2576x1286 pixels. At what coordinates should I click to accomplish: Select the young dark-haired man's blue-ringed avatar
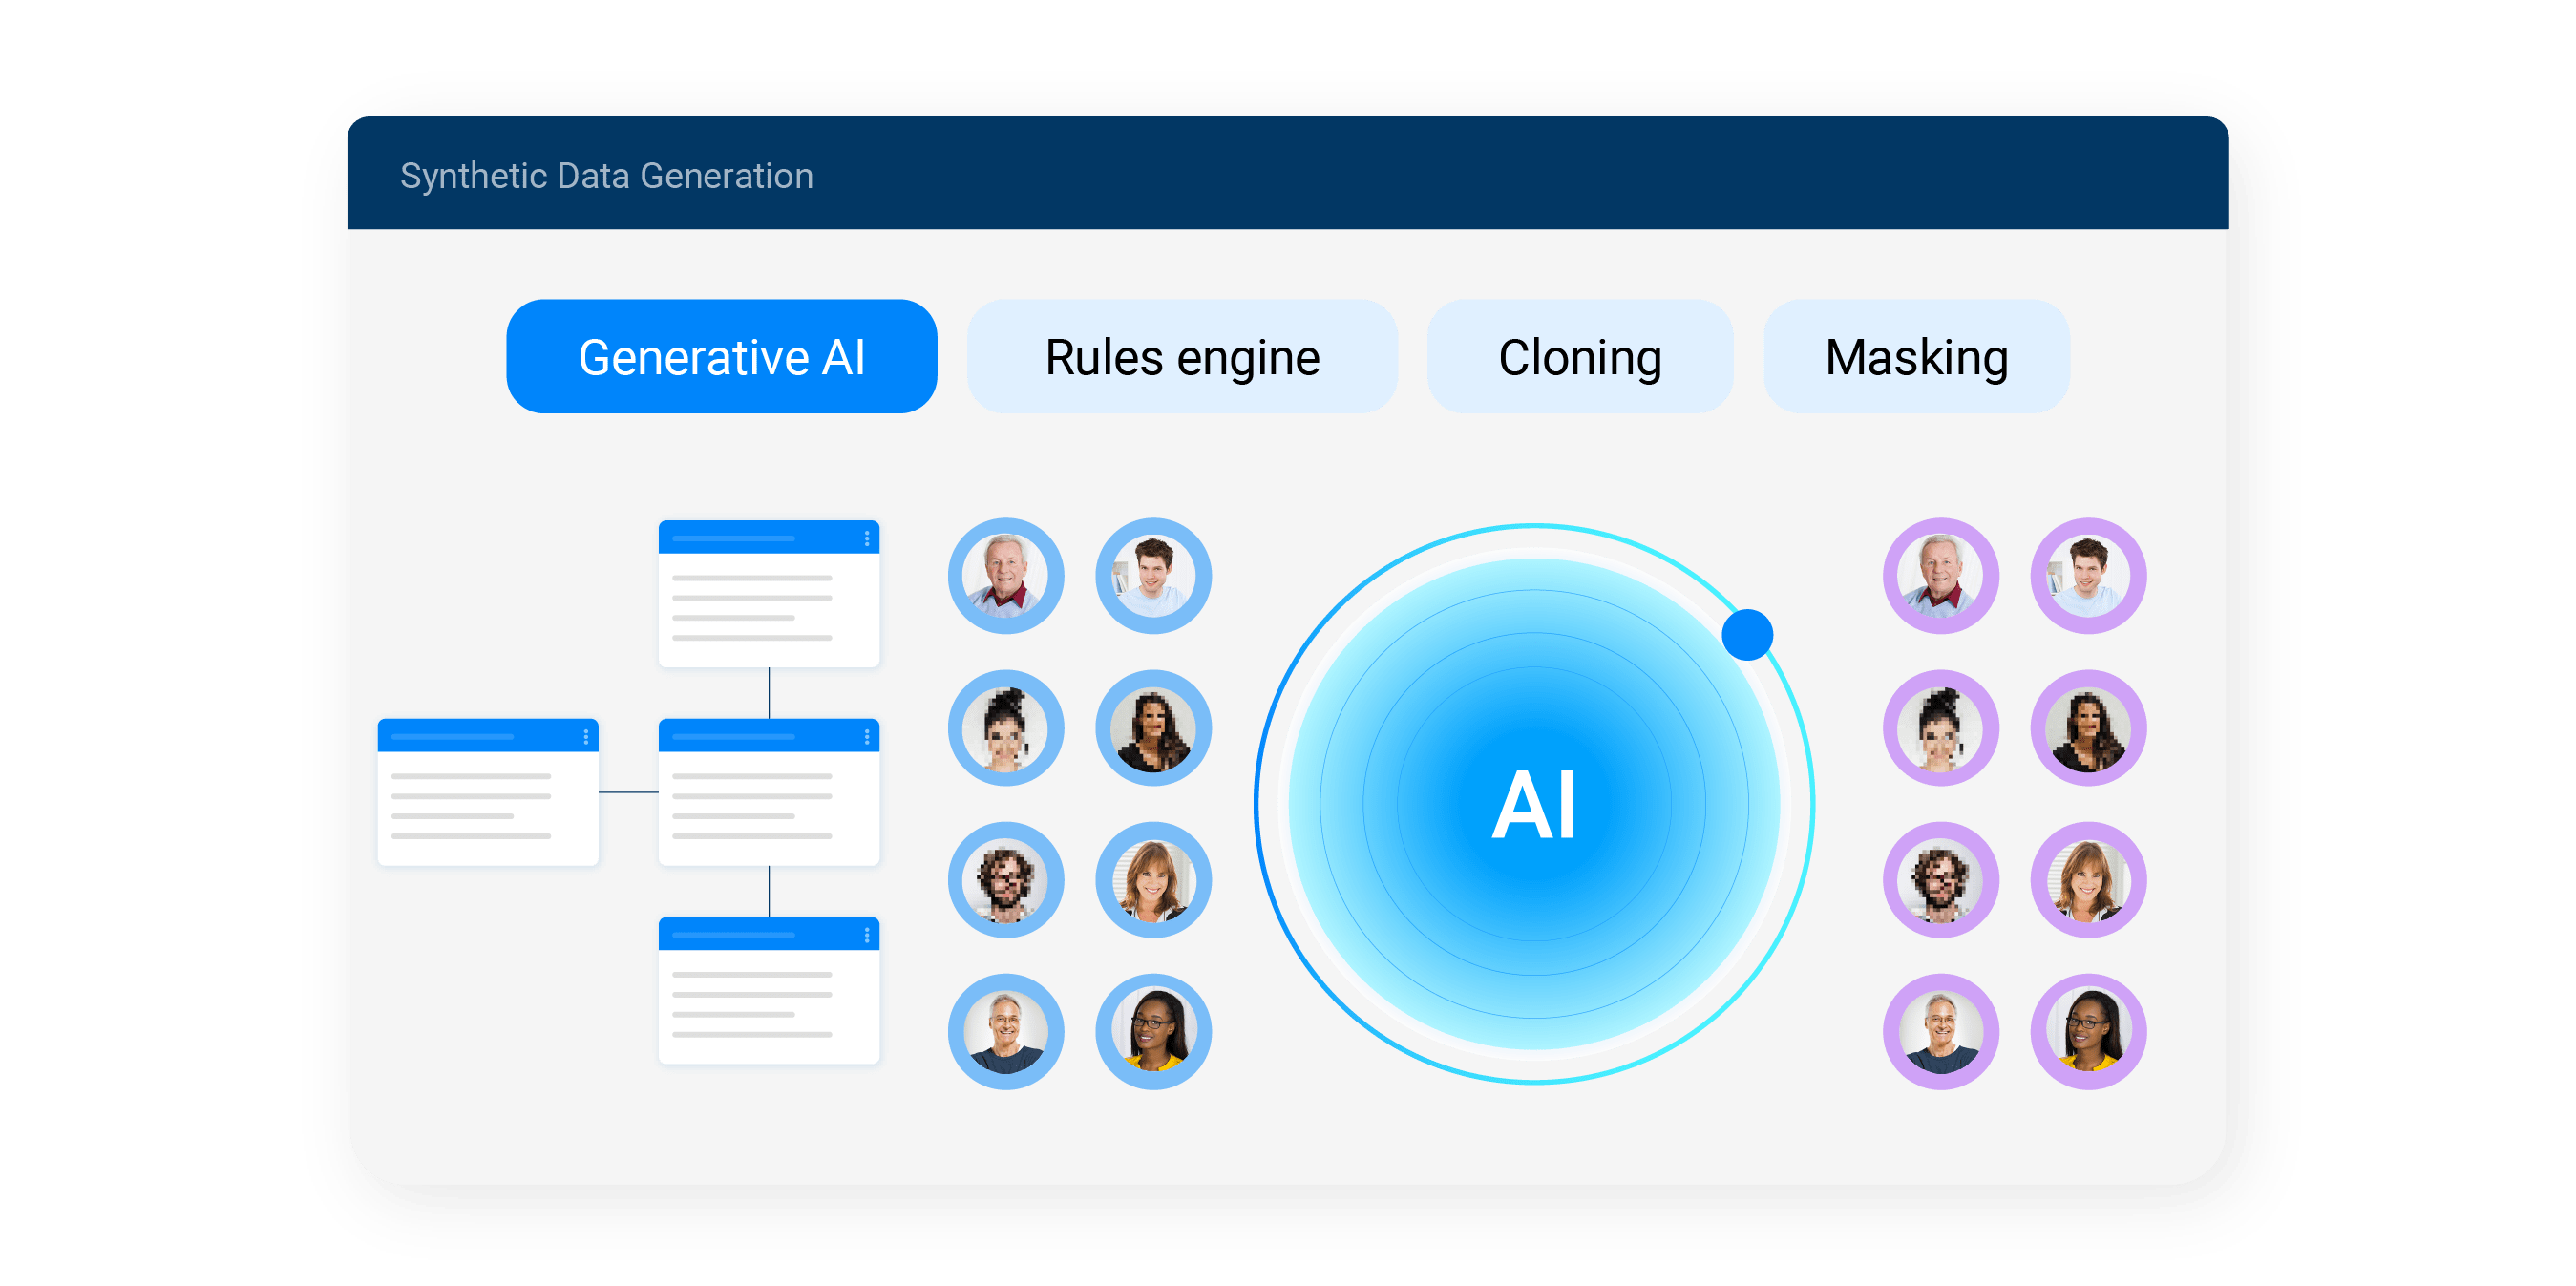click(1153, 576)
